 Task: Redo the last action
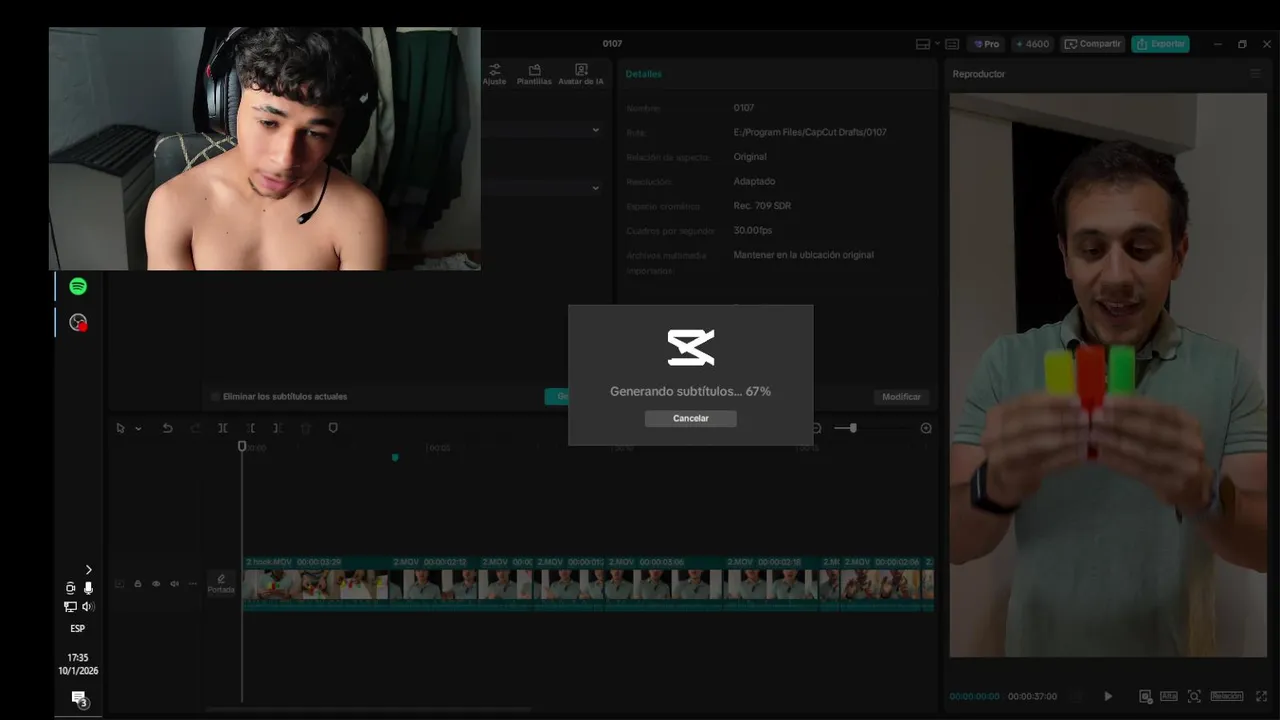195,428
